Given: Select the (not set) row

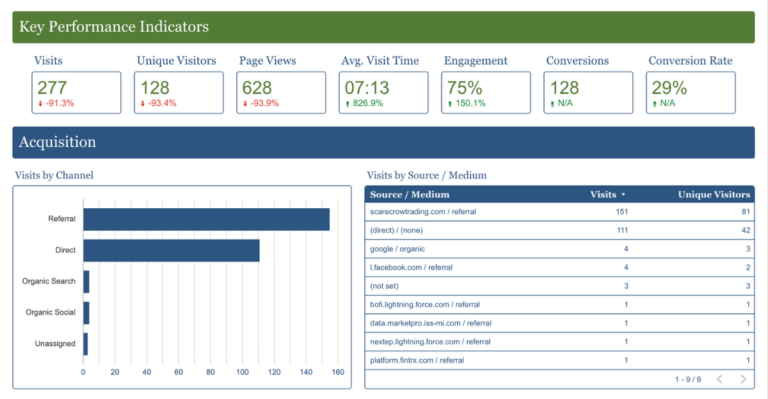Looking at the screenshot, I should (x=559, y=286).
